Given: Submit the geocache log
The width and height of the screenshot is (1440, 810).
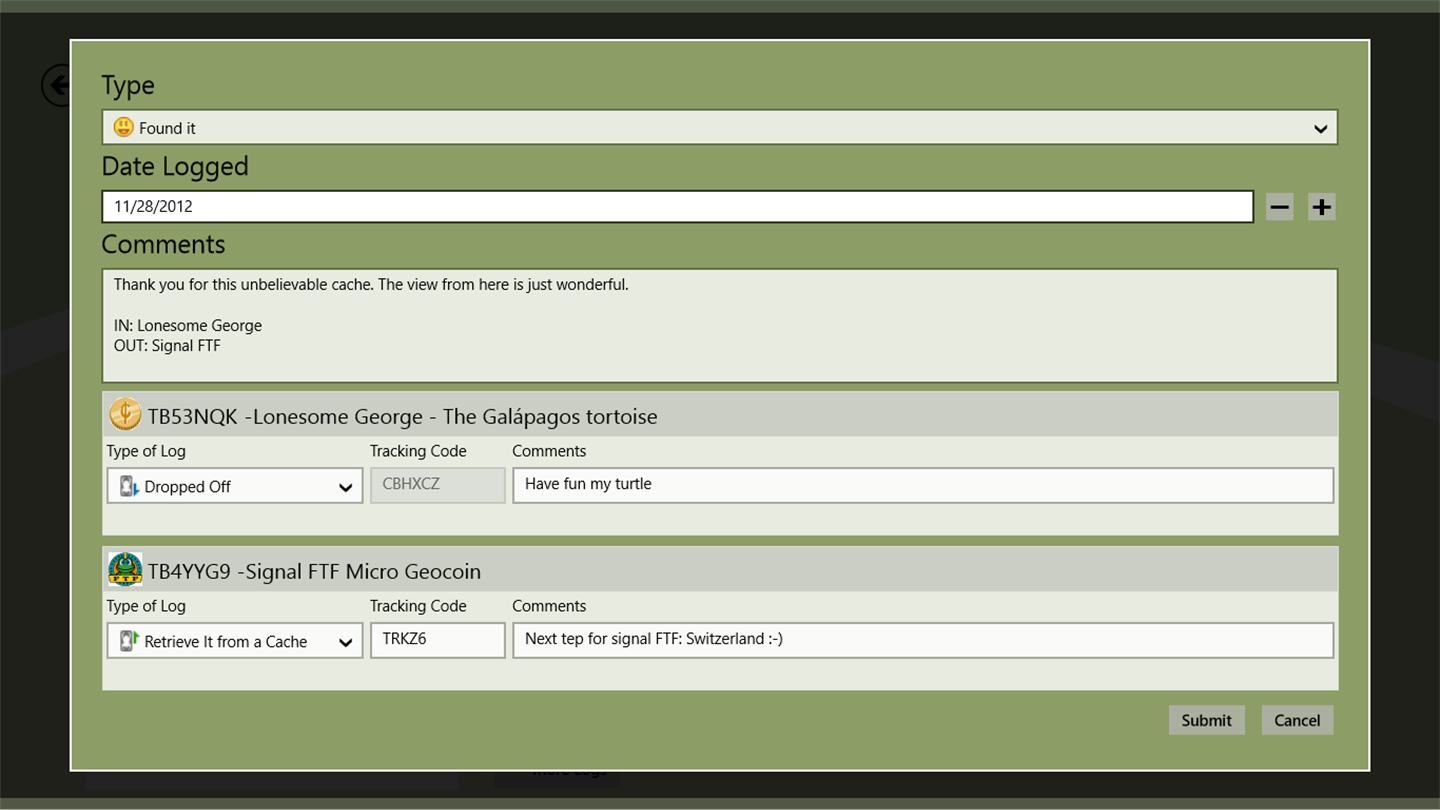Looking at the screenshot, I should click(1207, 720).
